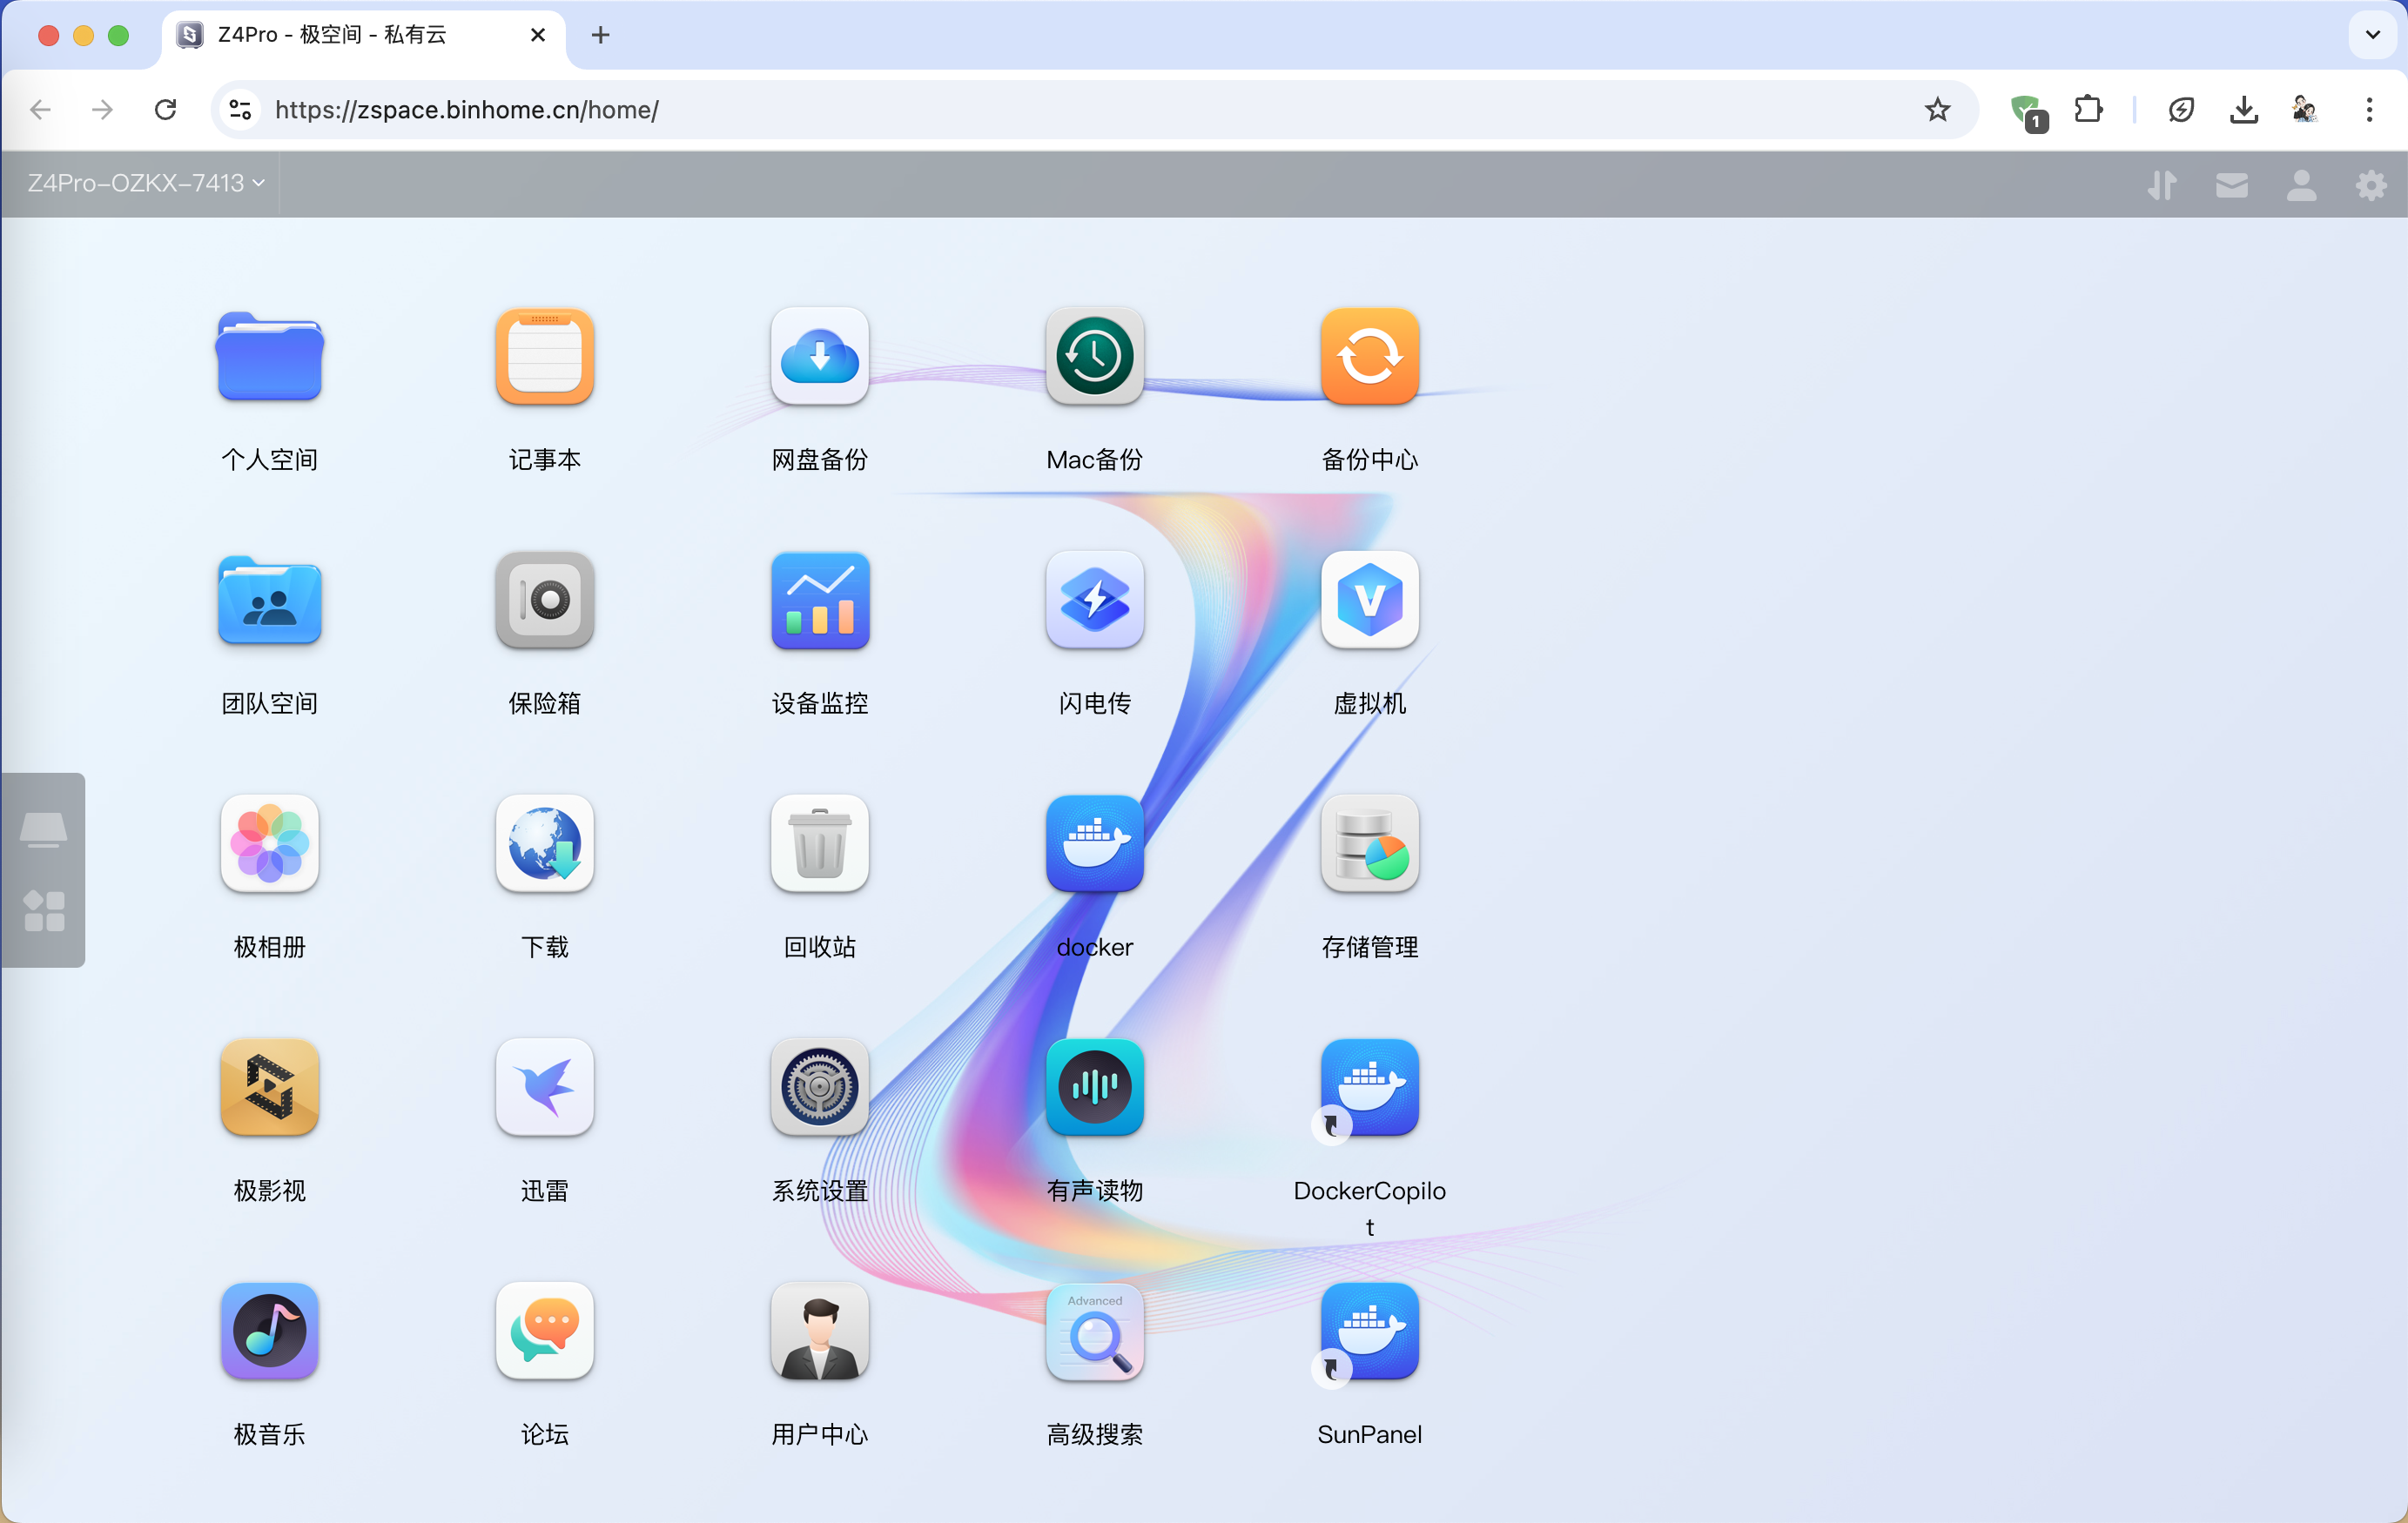
Task: Go forward to the next page
Action: pos(102,109)
